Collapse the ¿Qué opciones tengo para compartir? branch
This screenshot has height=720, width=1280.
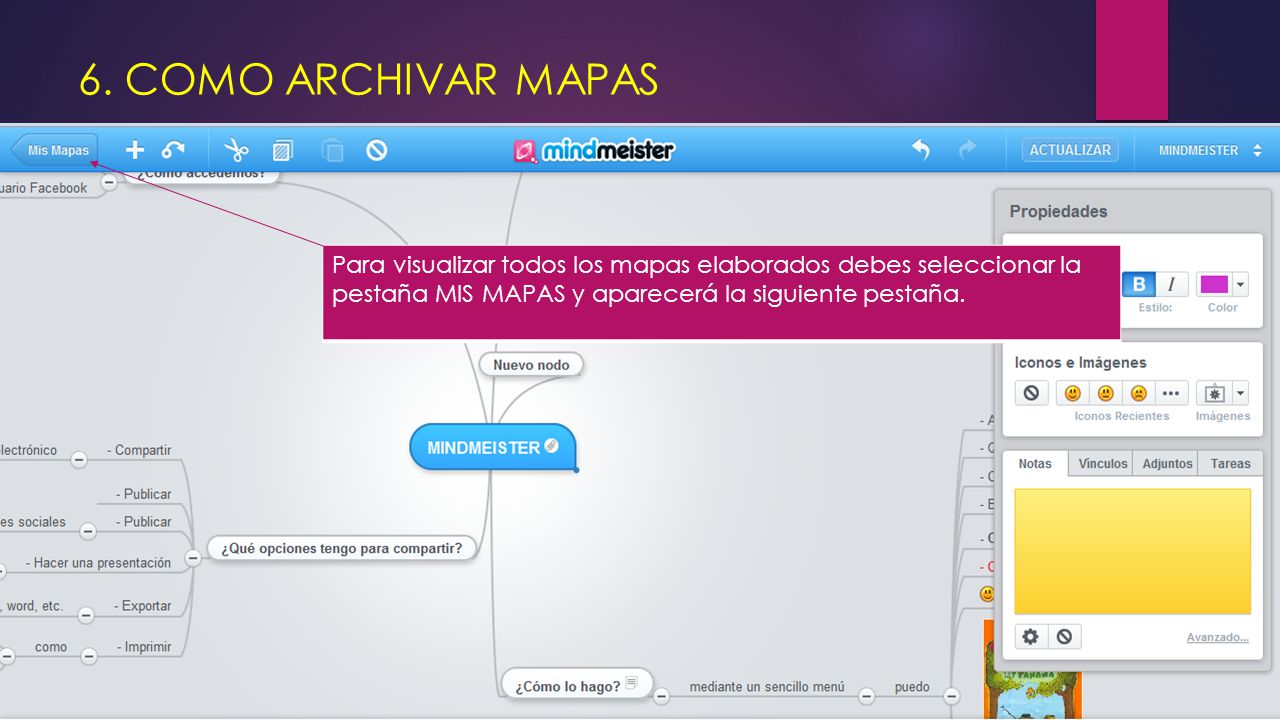(193, 558)
